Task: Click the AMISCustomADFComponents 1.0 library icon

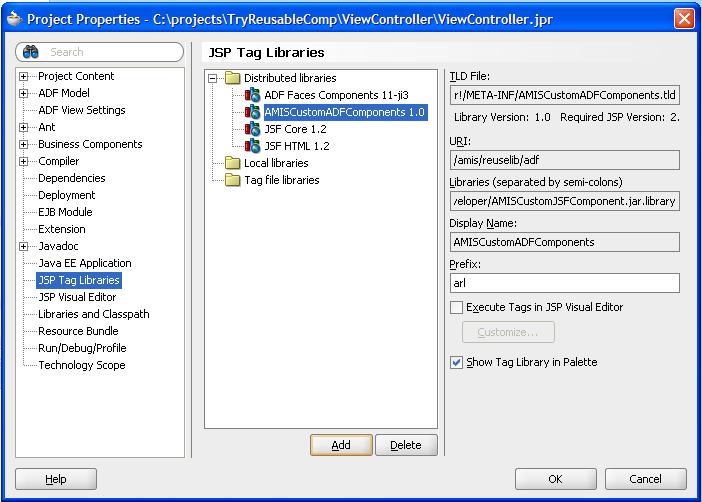Action: pyautogui.click(x=253, y=112)
